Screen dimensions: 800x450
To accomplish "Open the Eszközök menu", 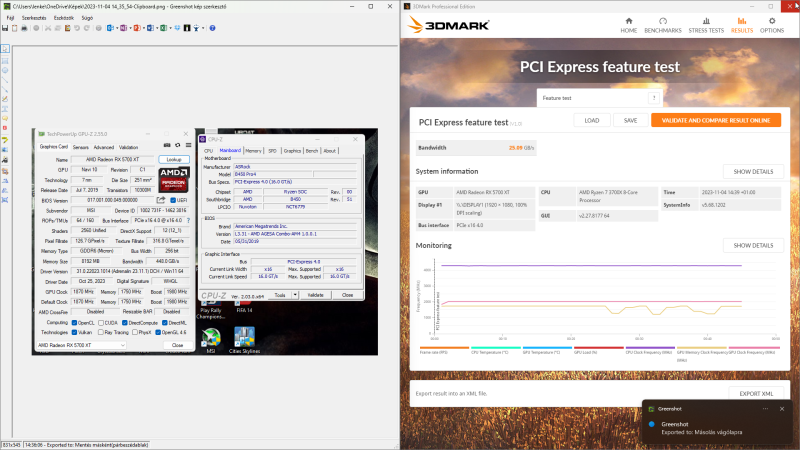I will (64, 18).
